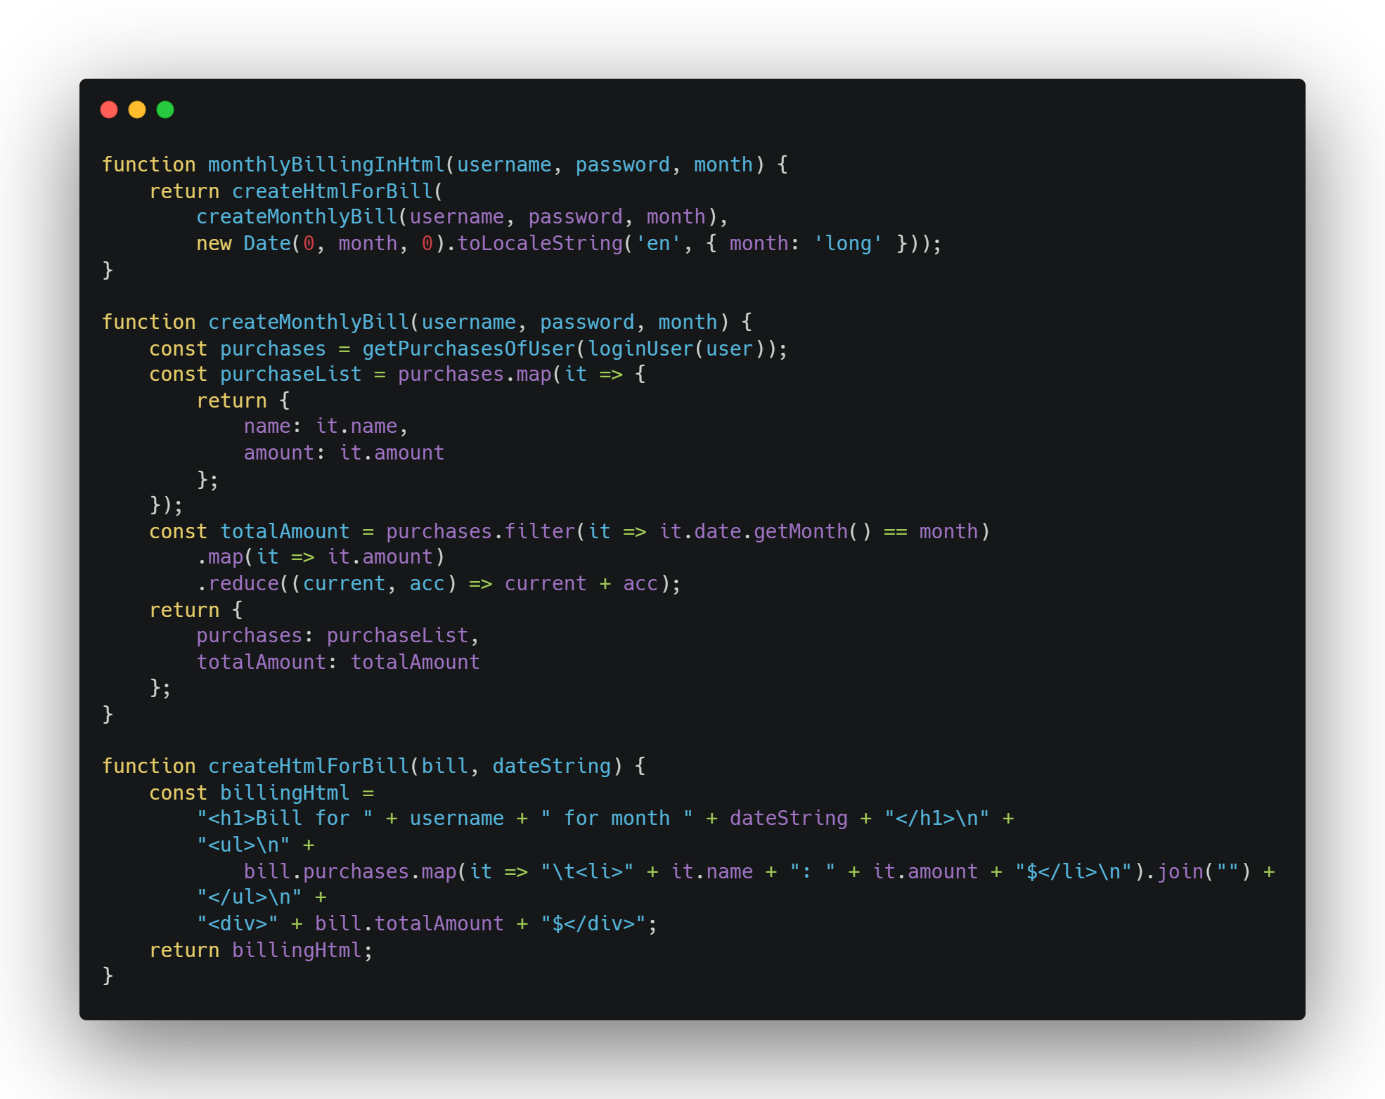
Task: Click the "\t<li>" string
Action: coord(587,872)
